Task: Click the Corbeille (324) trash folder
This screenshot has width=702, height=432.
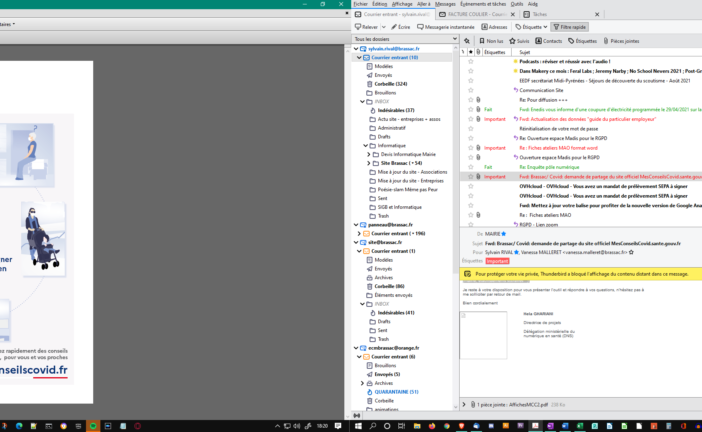Action: (388, 84)
